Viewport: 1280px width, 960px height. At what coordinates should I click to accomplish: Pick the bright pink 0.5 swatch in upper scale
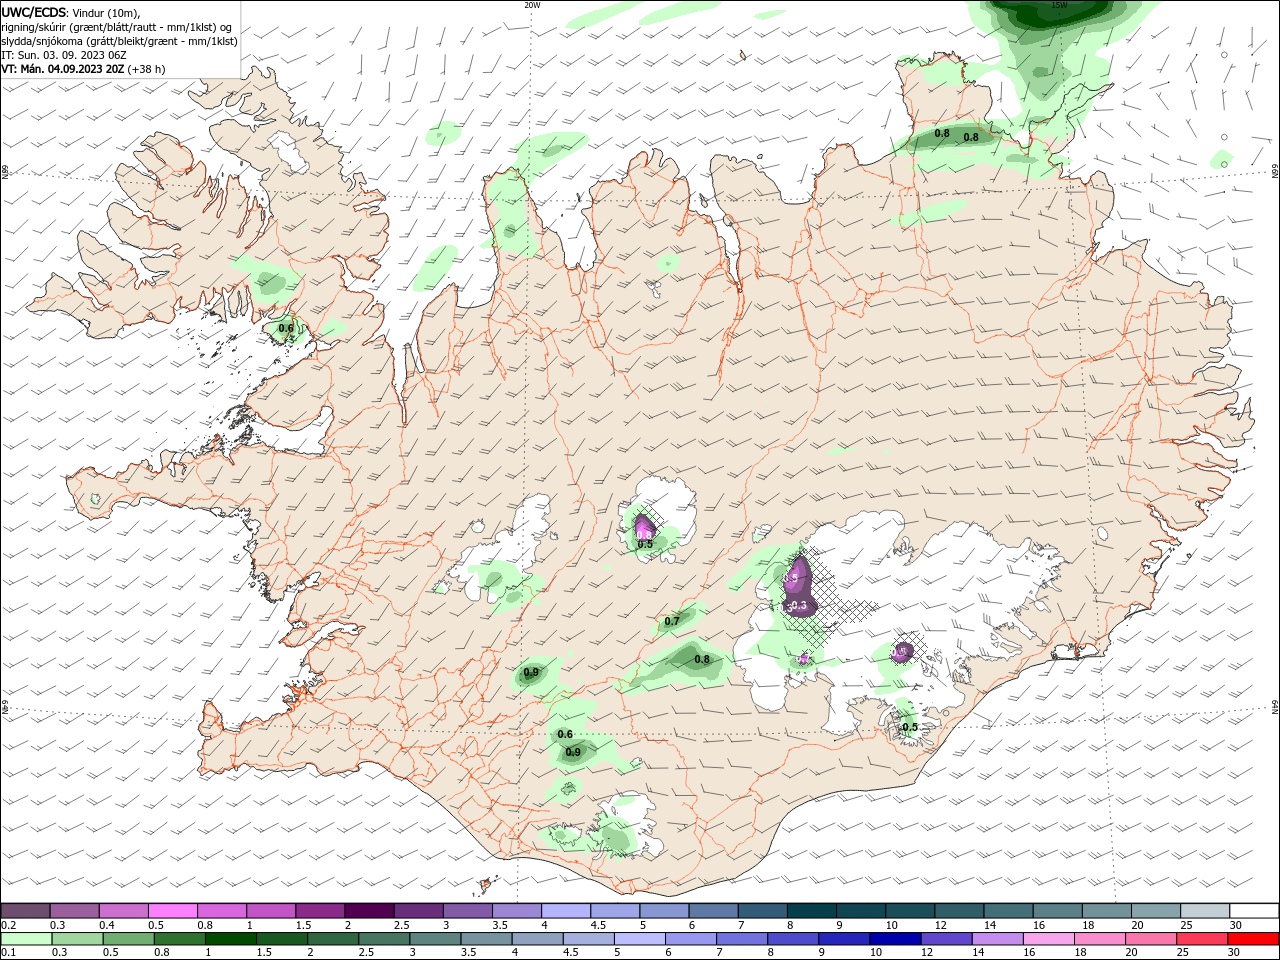pyautogui.click(x=172, y=911)
